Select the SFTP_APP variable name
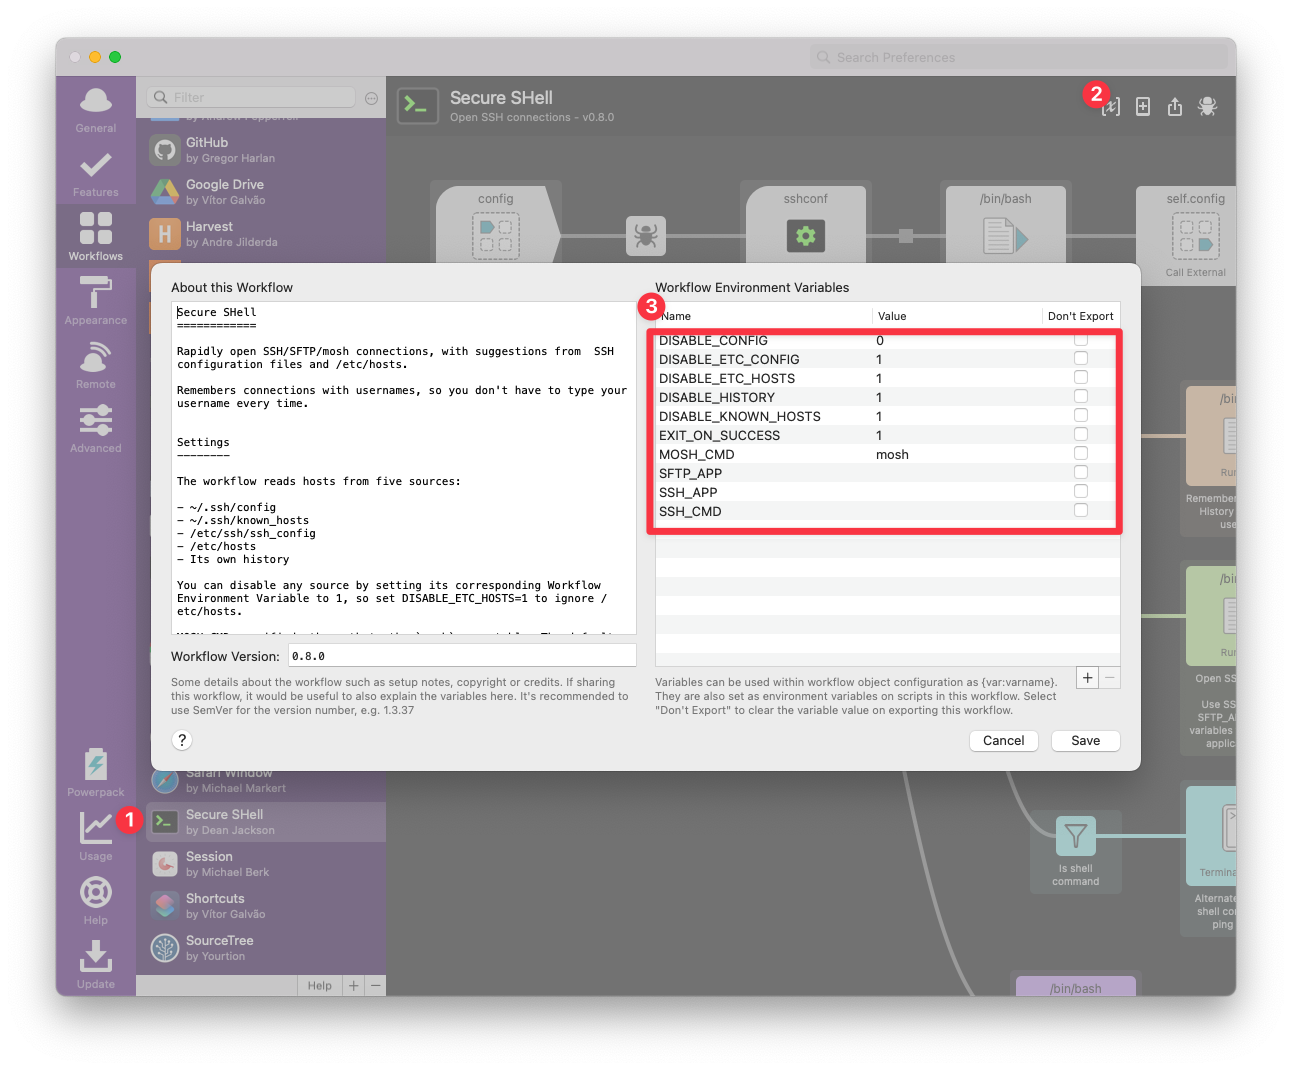This screenshot has height=1070, width=1292. 690,473
